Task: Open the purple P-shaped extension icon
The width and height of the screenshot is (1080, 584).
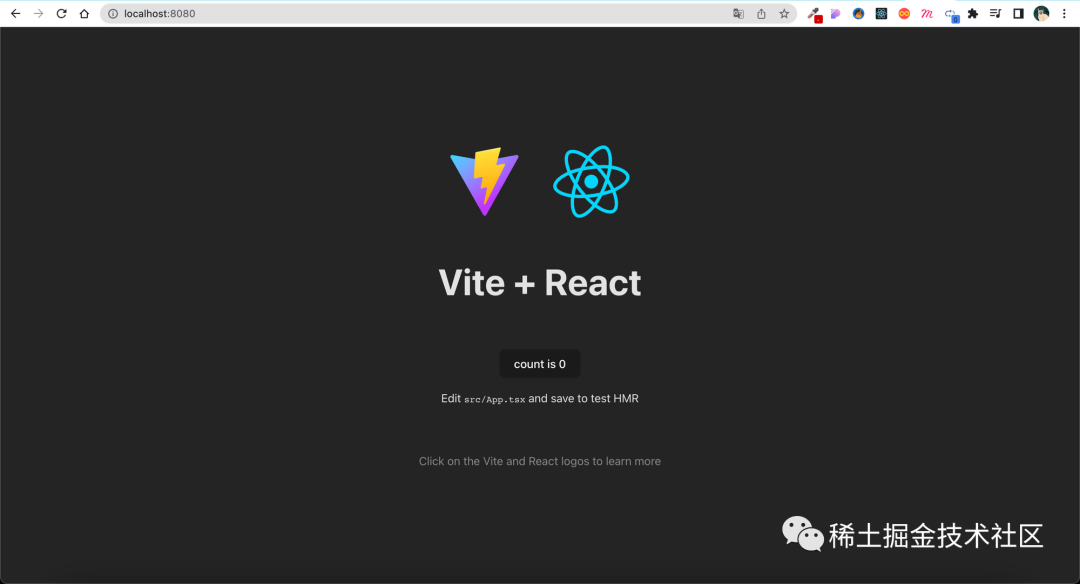Action: (835, 13)
